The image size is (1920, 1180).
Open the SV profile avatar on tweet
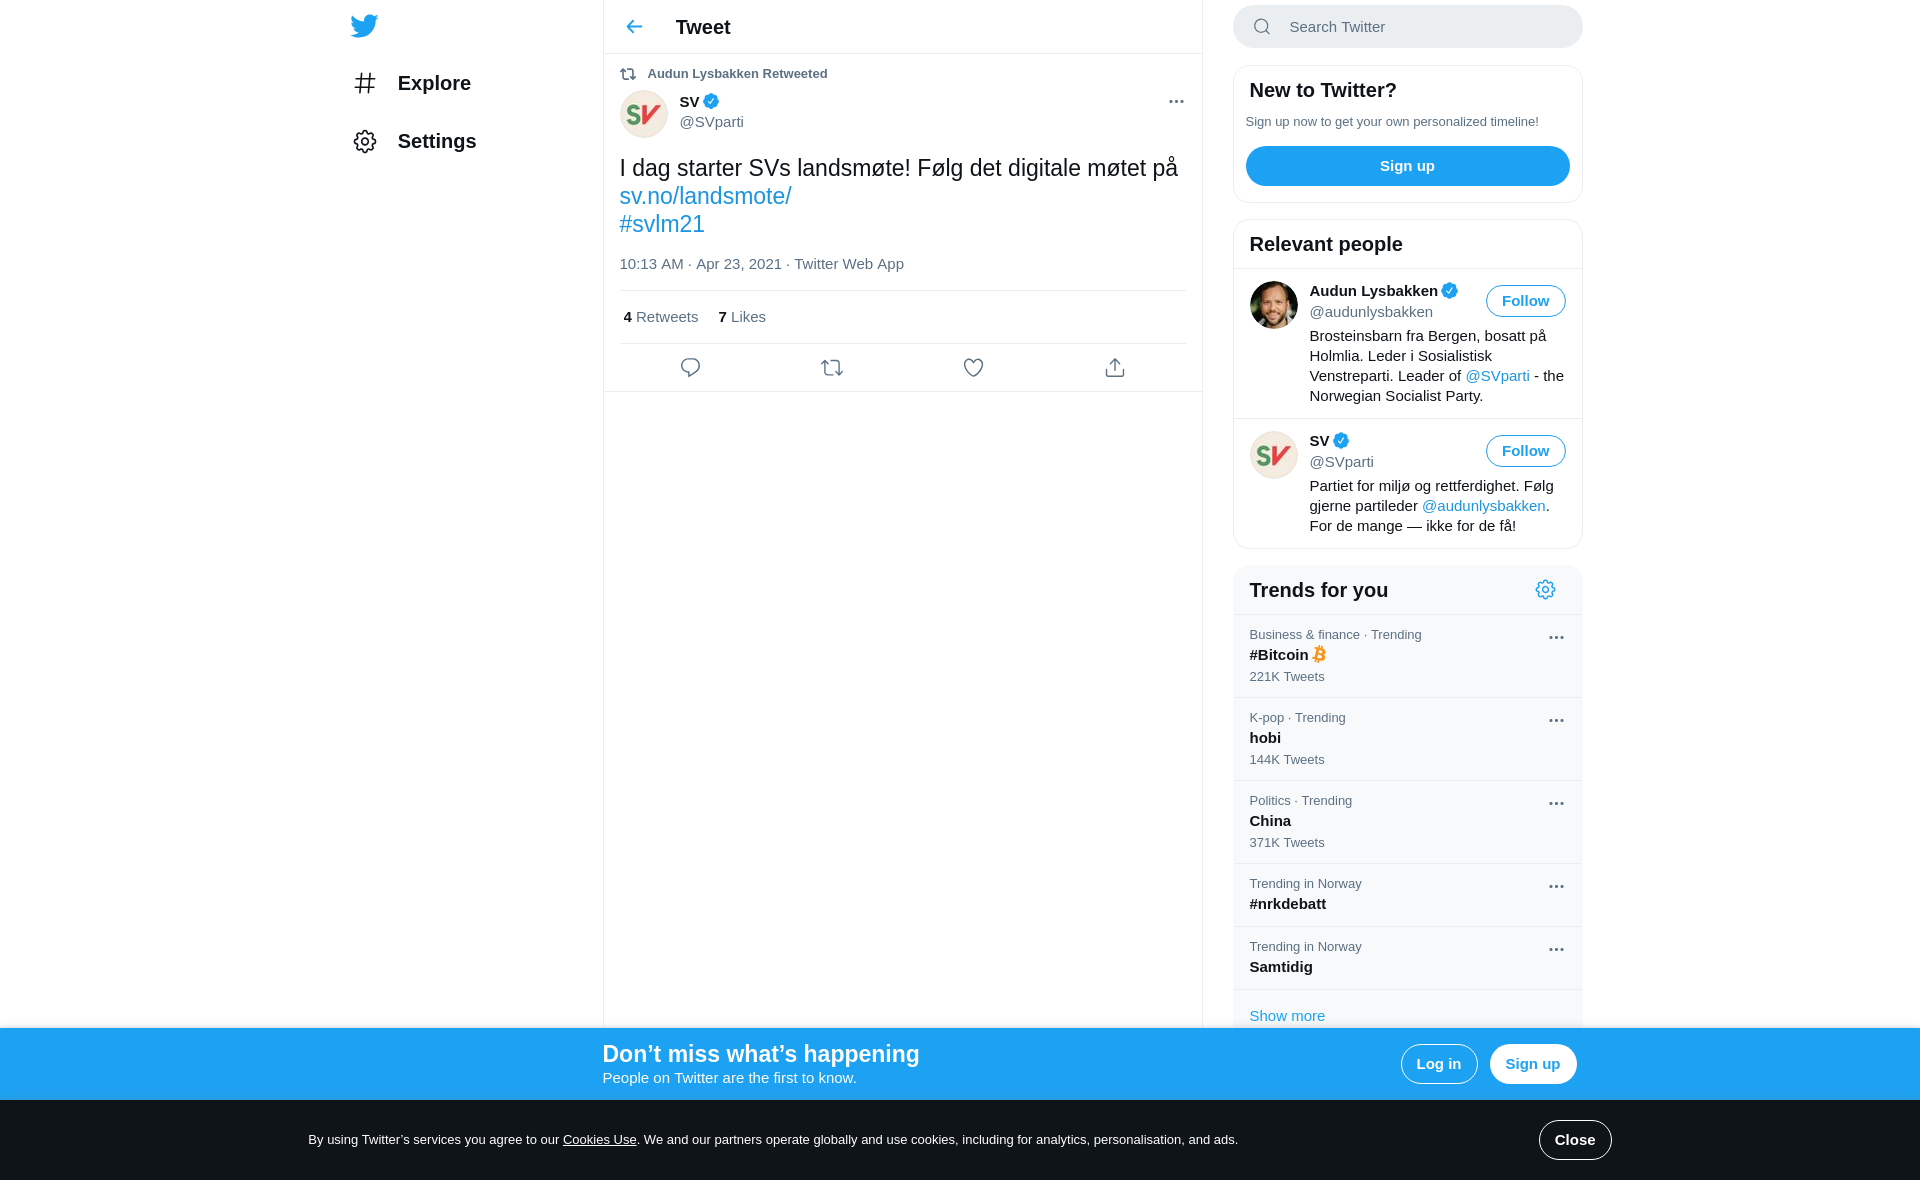pyautogui.click(x=644, y=114)
